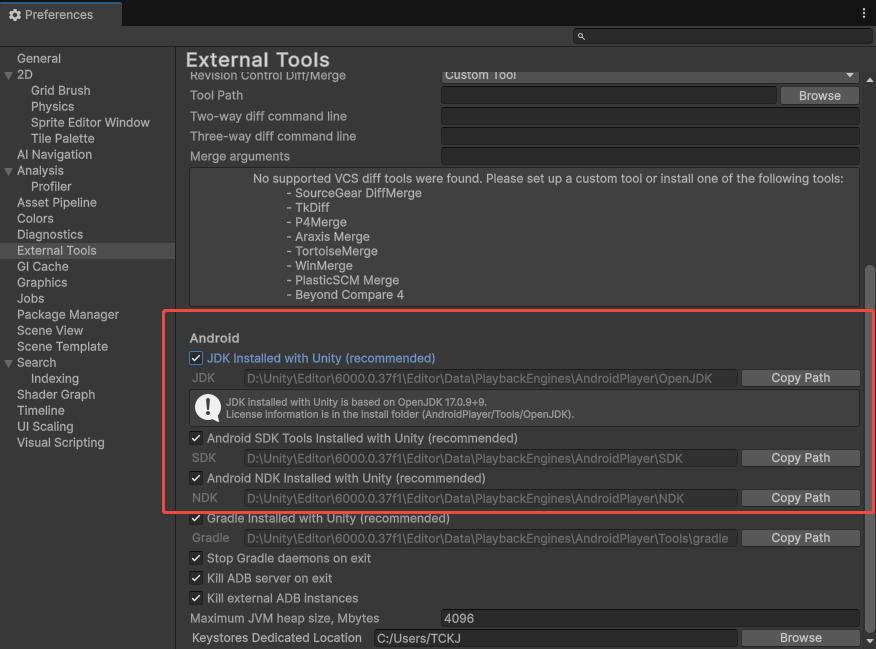Screen dimensions: 876x649
Task: Click the gear icon on the Preferences tab
Action: (x=14, y=14)
